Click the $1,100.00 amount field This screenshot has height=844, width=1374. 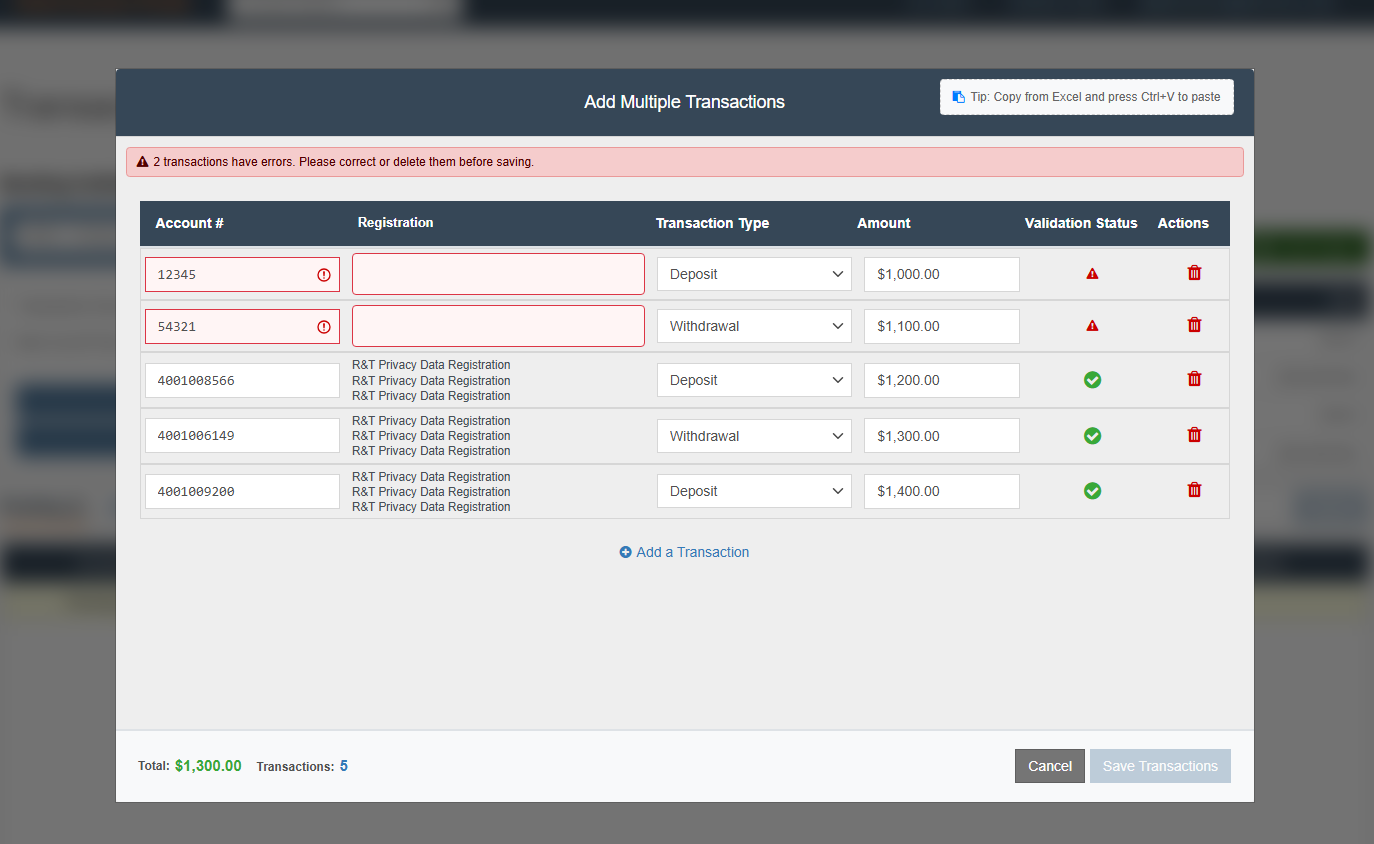(942, 326)
